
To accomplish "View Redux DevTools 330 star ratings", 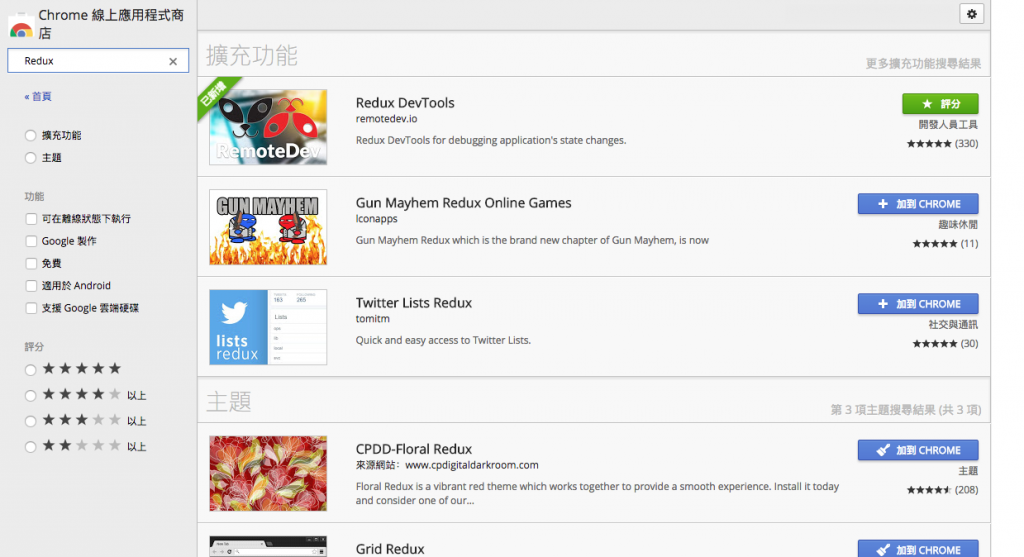I will [942, 144].
